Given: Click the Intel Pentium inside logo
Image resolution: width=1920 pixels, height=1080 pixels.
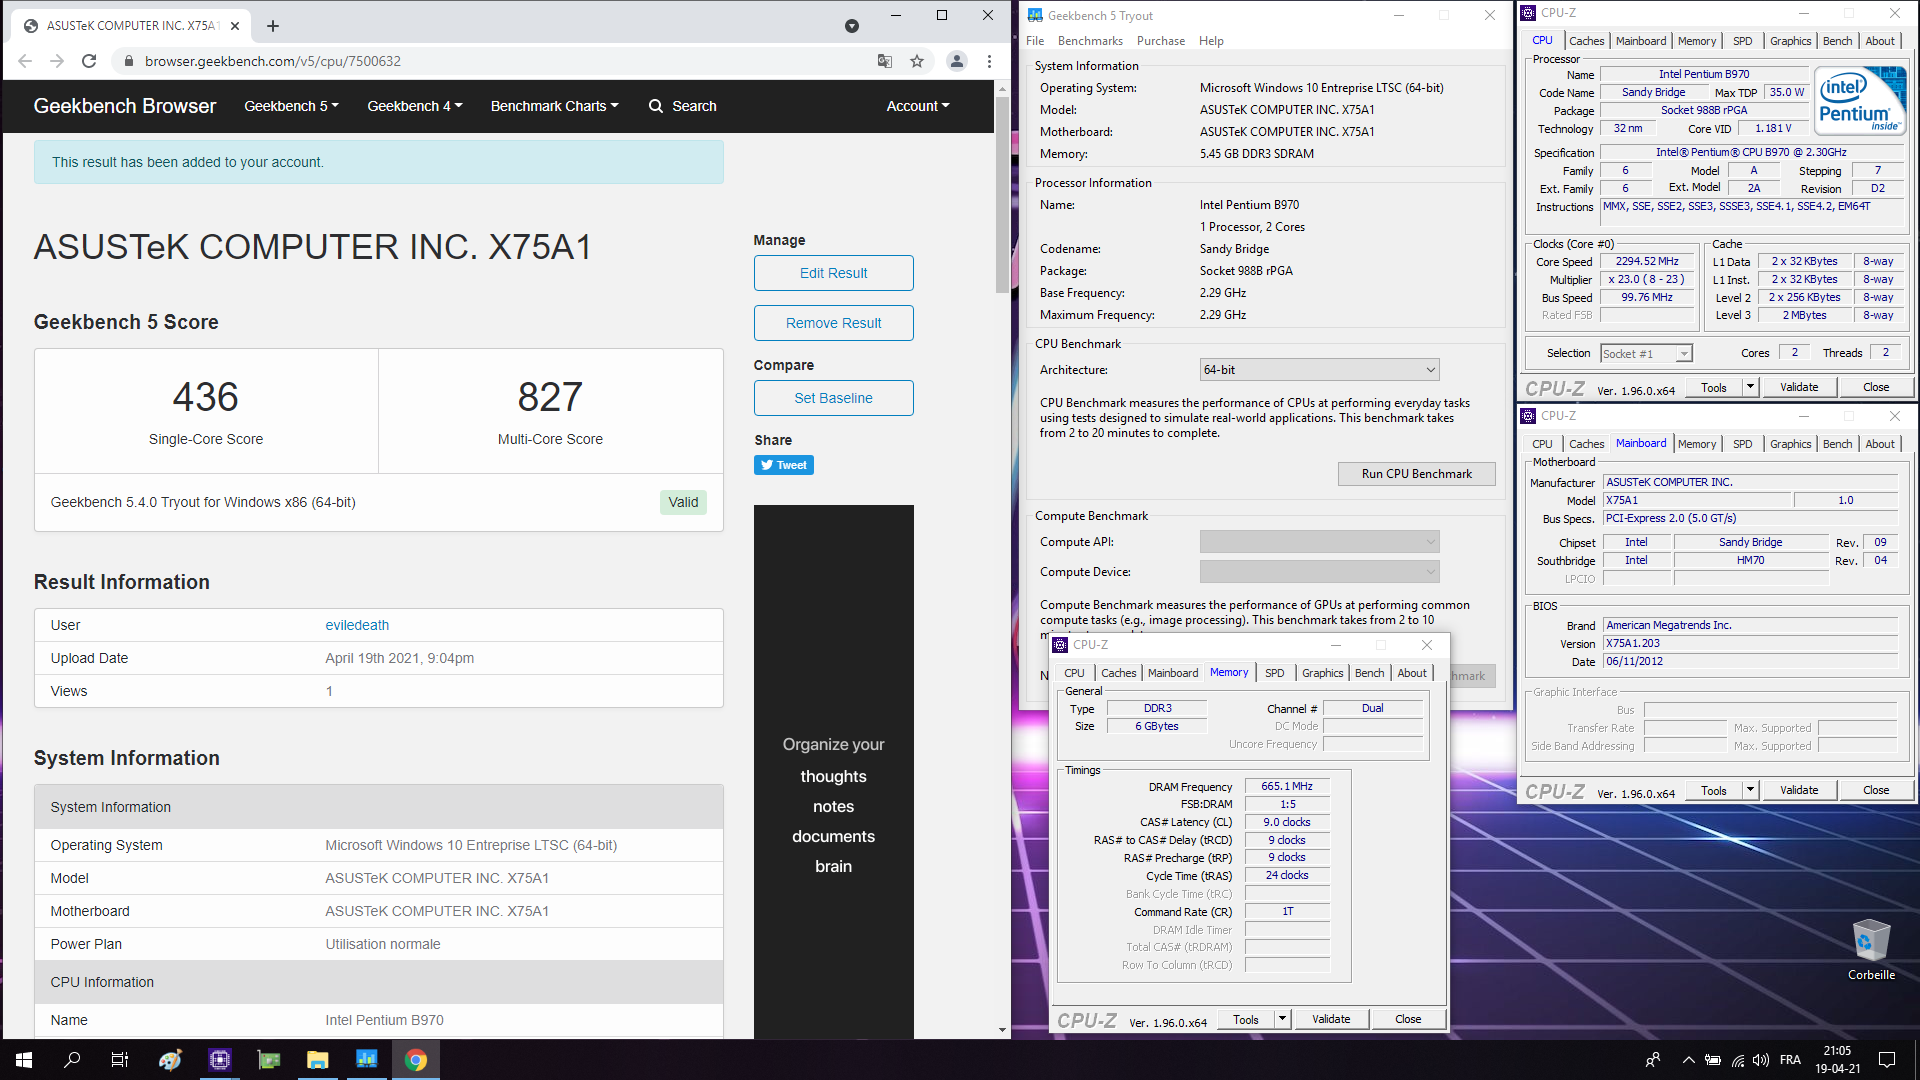Looking at the screenshot, I should click(1860, 101).
